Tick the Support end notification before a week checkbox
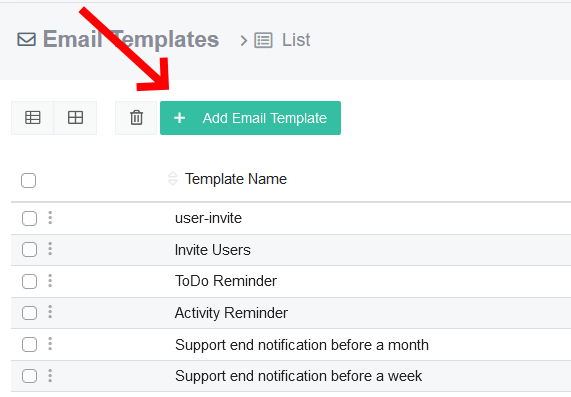 (x=29, y=376)
